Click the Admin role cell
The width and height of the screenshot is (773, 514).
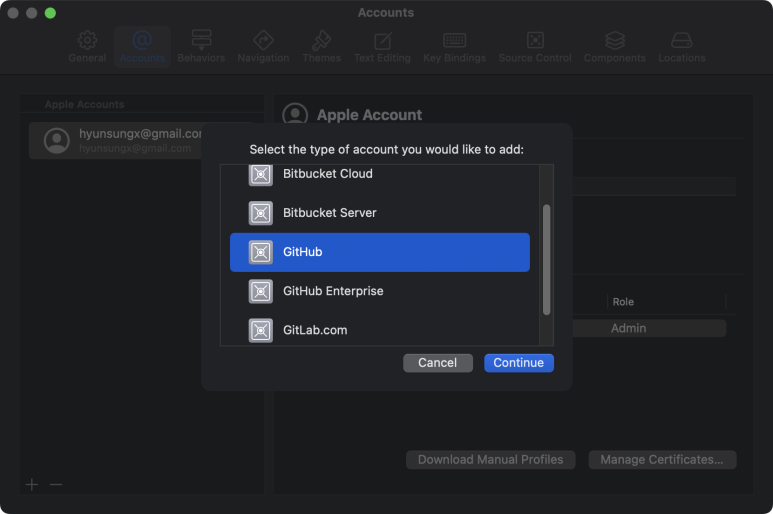click(x=629, y=328)
